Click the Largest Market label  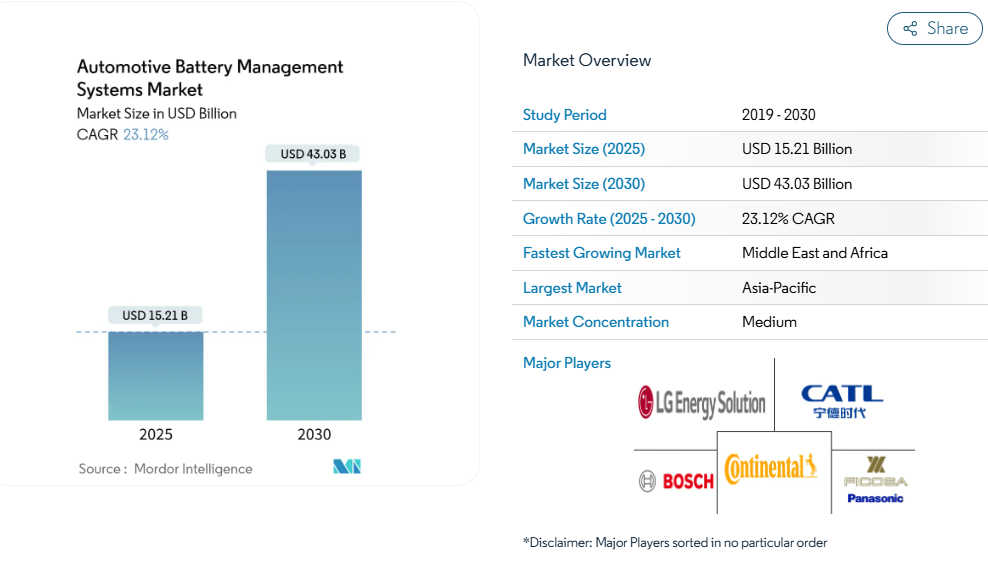point(572,288)
